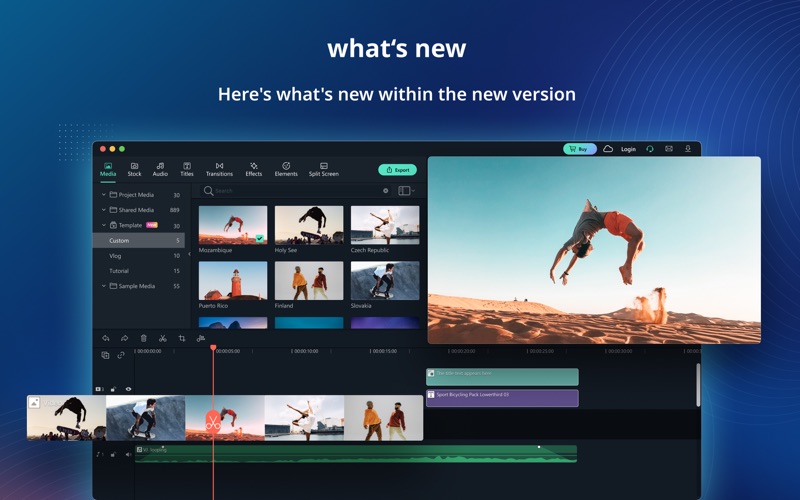Screen dimensions: 800x500
Task: Select the Czech Republic thumbnail
Action: coord(385,225)
